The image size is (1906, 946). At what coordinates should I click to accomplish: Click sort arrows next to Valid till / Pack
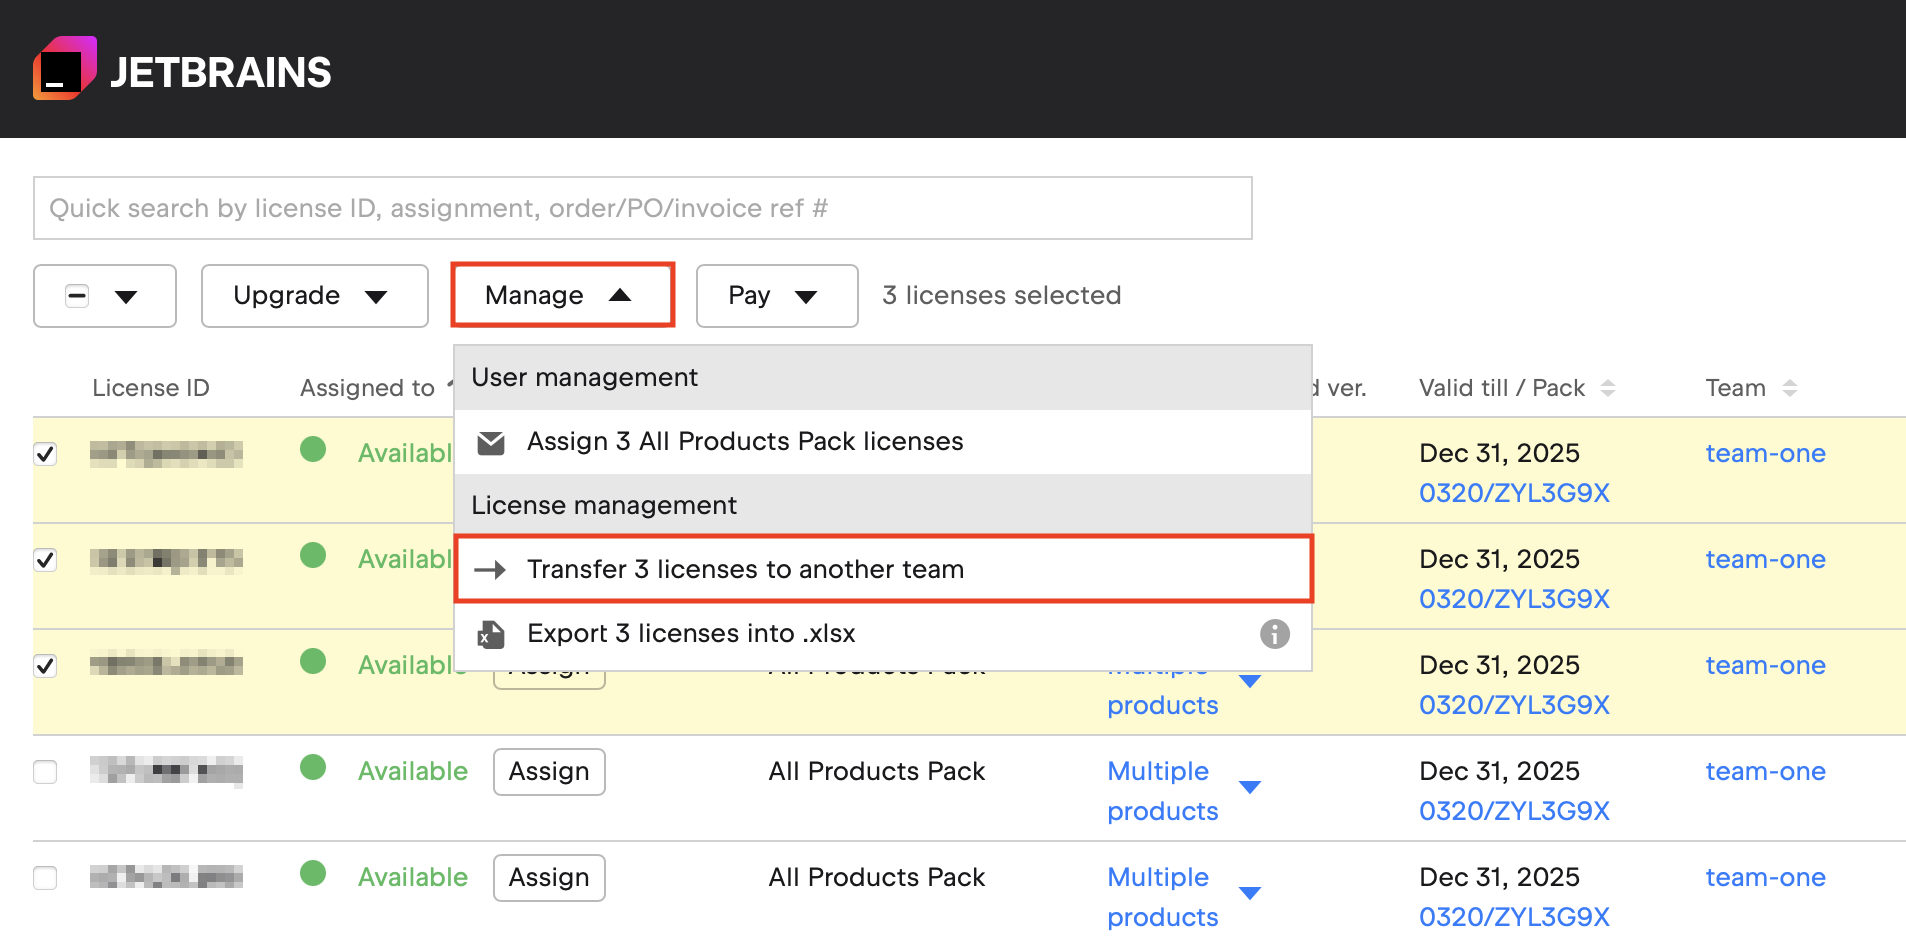pyautogui.click(x=1608, y=388)
